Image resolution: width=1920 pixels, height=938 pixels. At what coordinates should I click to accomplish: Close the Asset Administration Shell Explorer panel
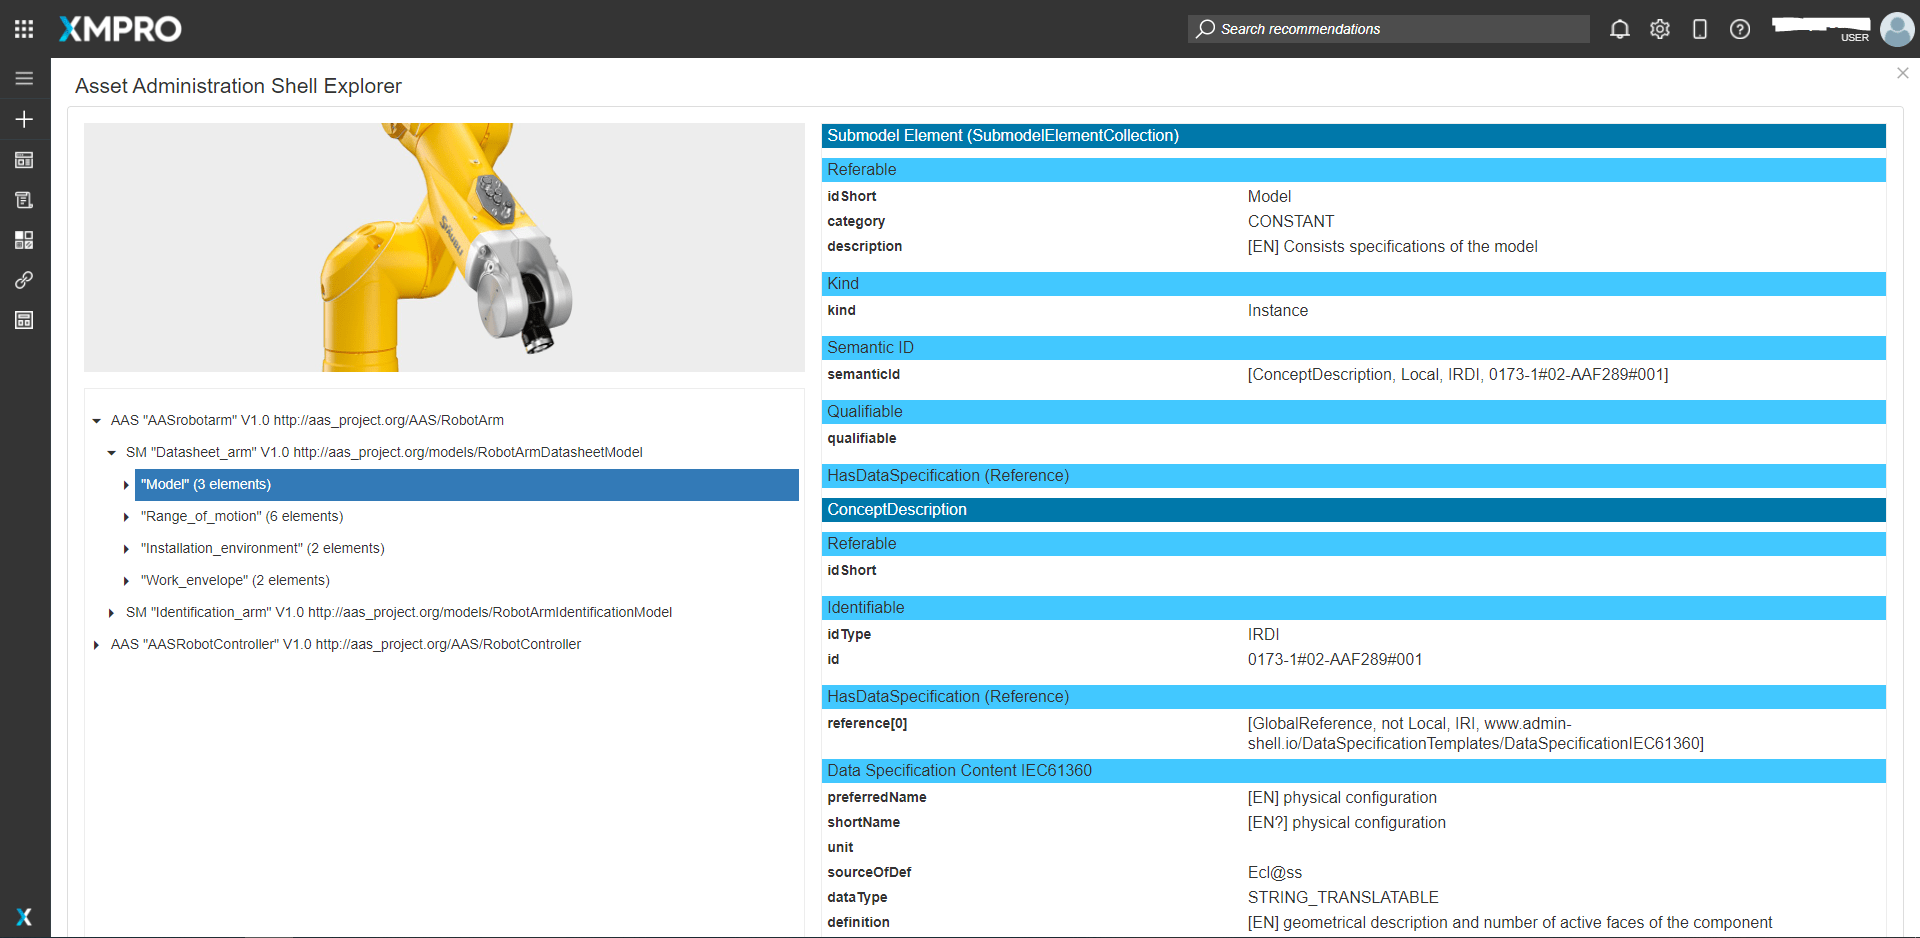(1902, 73)
